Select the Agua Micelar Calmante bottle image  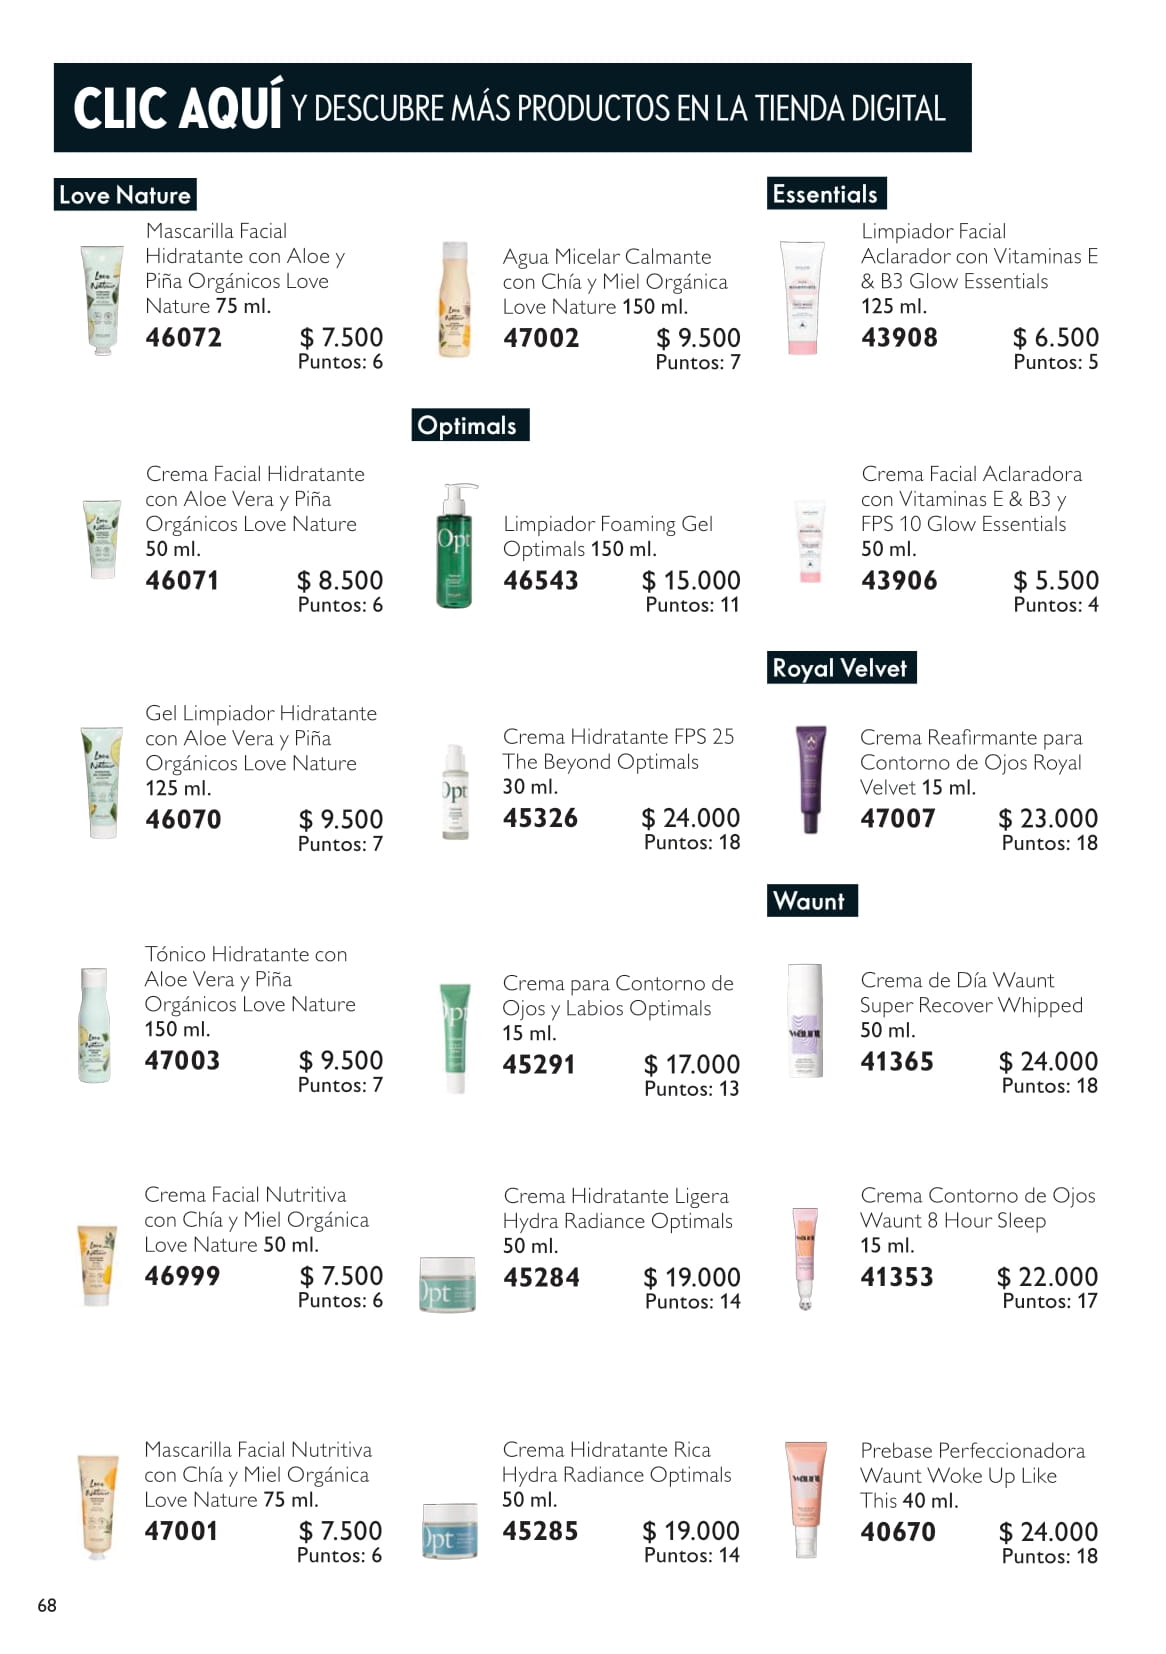click(x=455, y=299)
